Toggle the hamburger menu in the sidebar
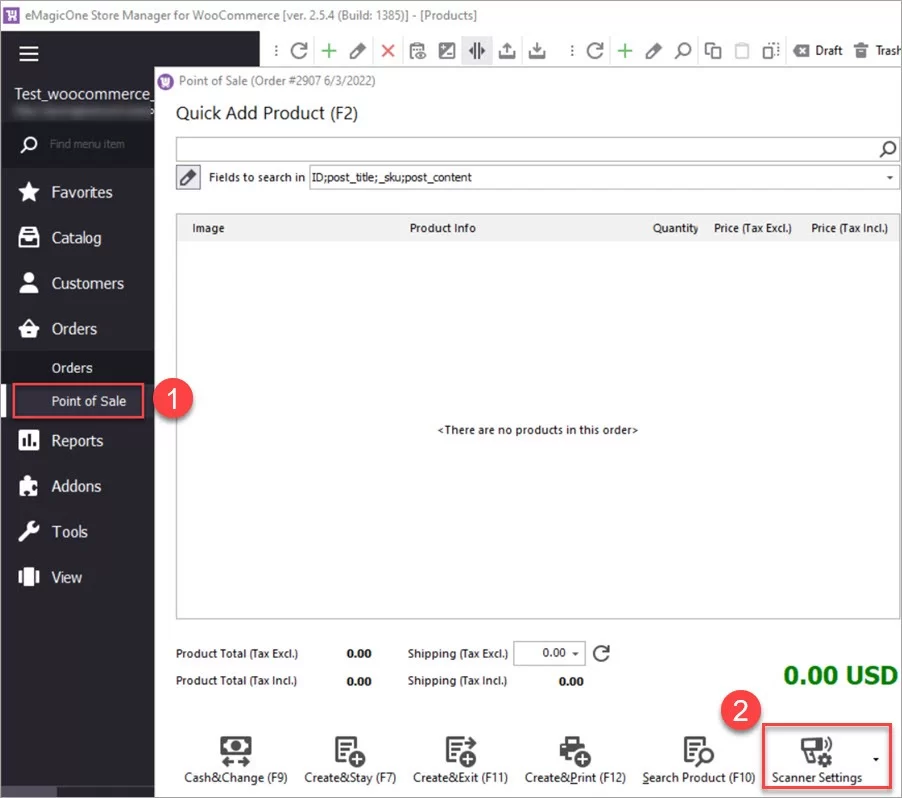 [x=28, y=54]
